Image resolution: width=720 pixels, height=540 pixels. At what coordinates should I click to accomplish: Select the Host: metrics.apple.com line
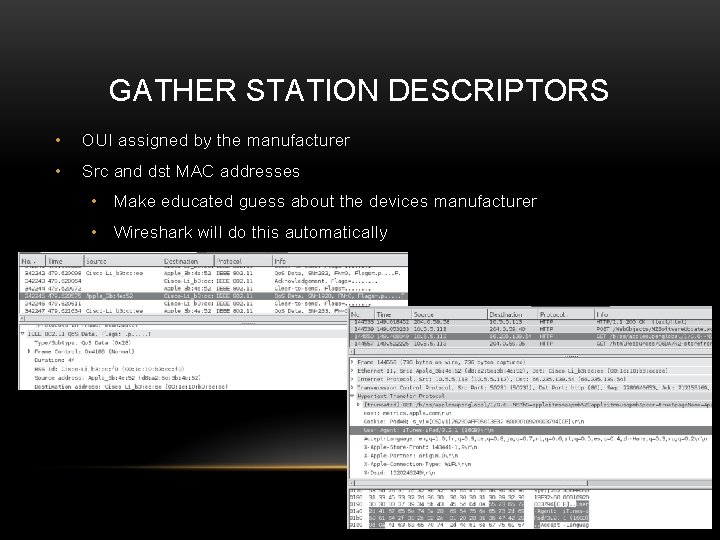click(x=407, y=413)
